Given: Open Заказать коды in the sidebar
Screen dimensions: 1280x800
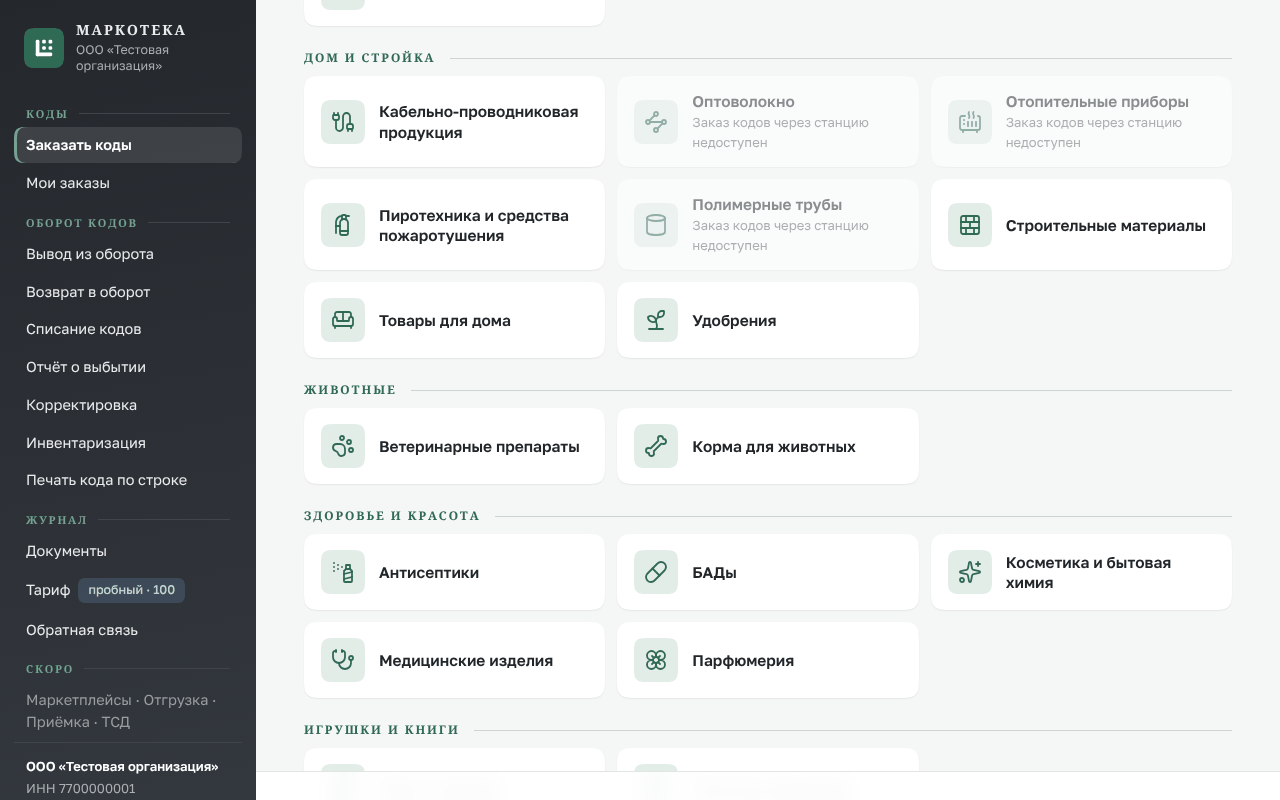Looking at the screenshot, I should tap(128, 145).
